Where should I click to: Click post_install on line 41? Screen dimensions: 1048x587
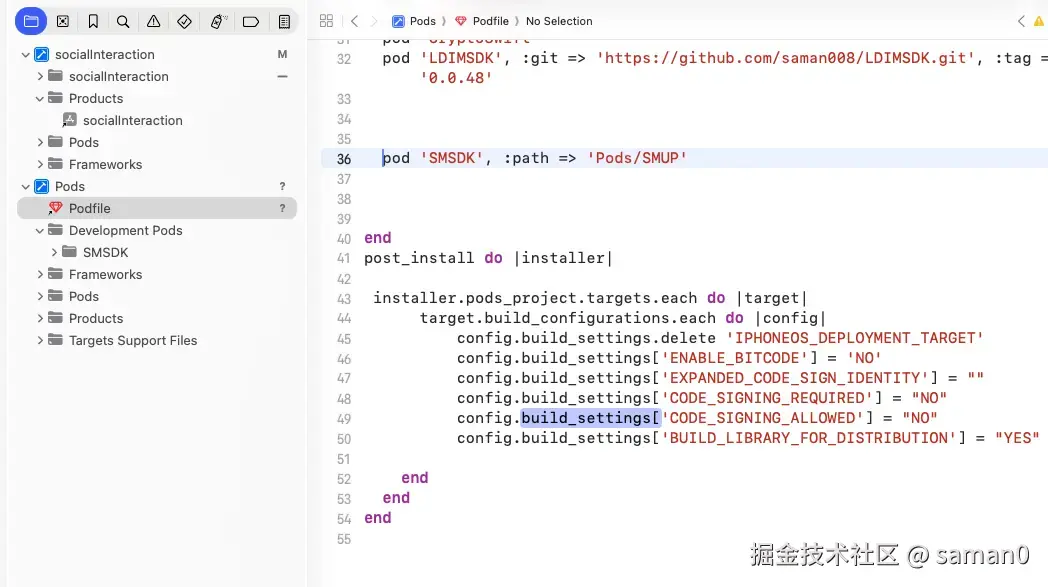pos(419,258)
